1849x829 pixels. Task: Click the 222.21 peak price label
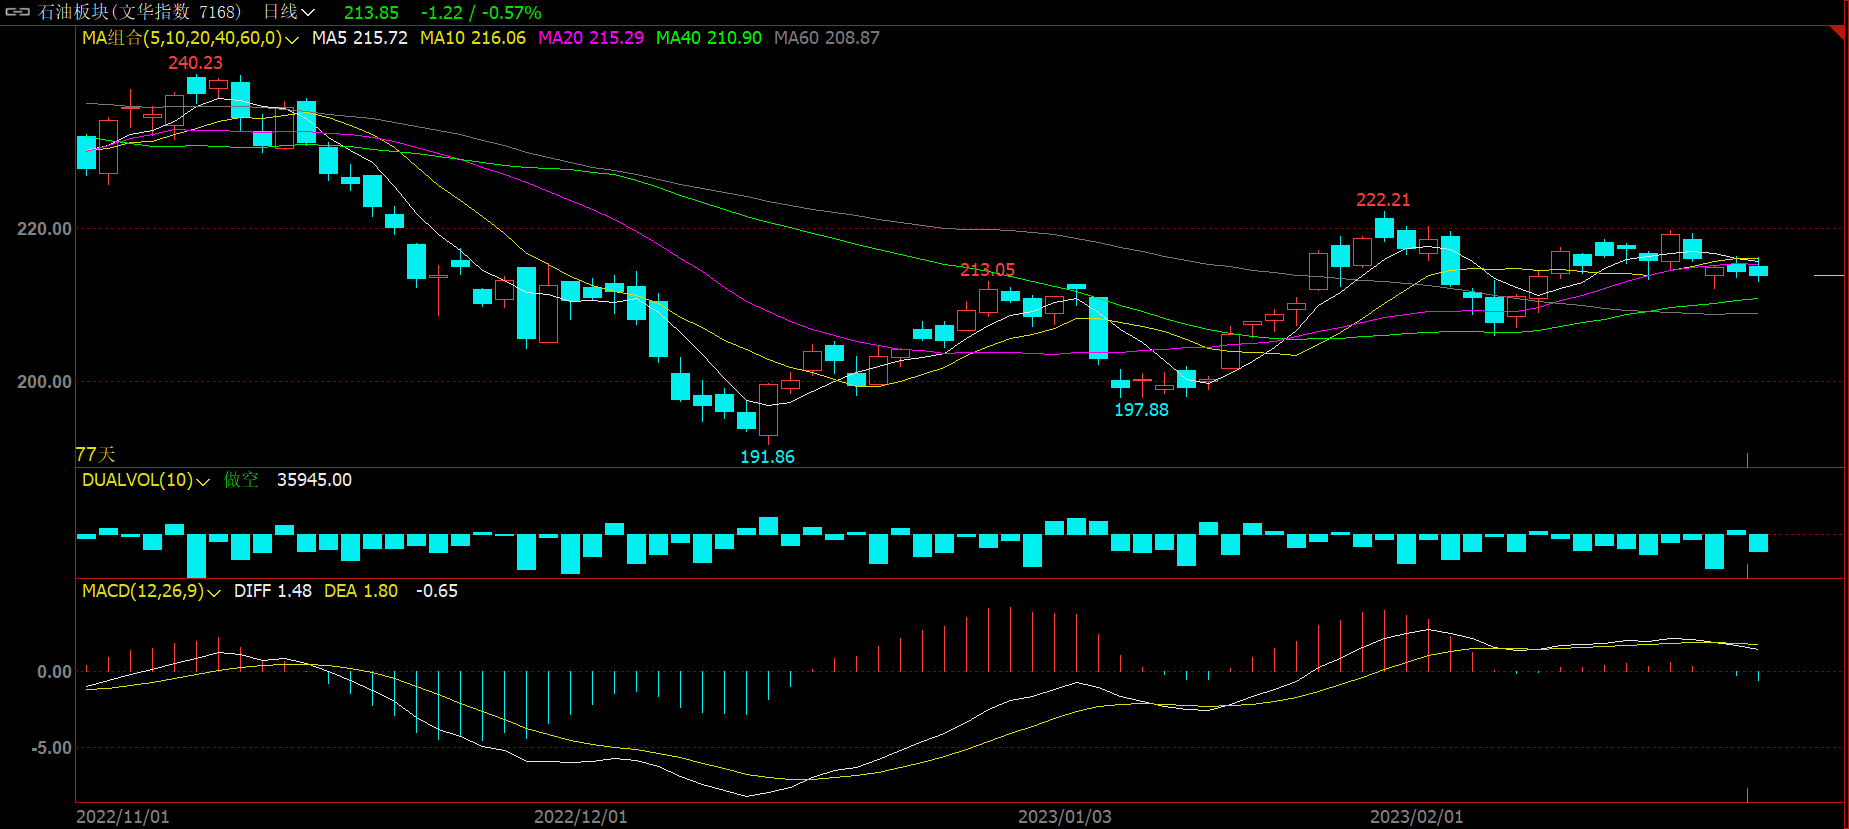(1383, 200)
